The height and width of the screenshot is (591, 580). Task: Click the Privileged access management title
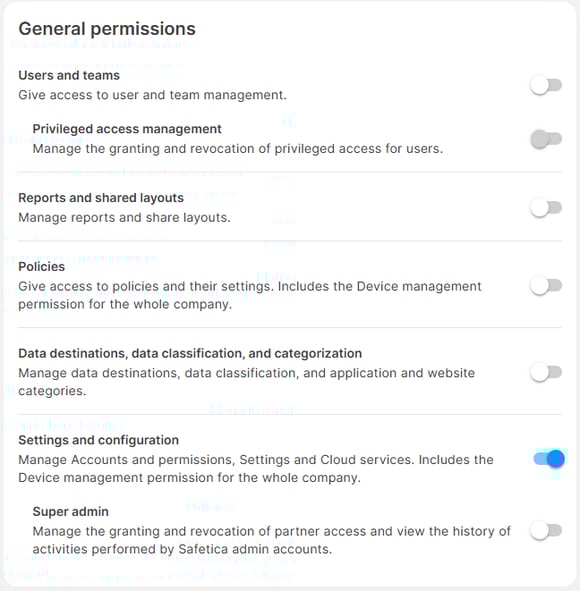pyautogui.click(x=127, y=129)
